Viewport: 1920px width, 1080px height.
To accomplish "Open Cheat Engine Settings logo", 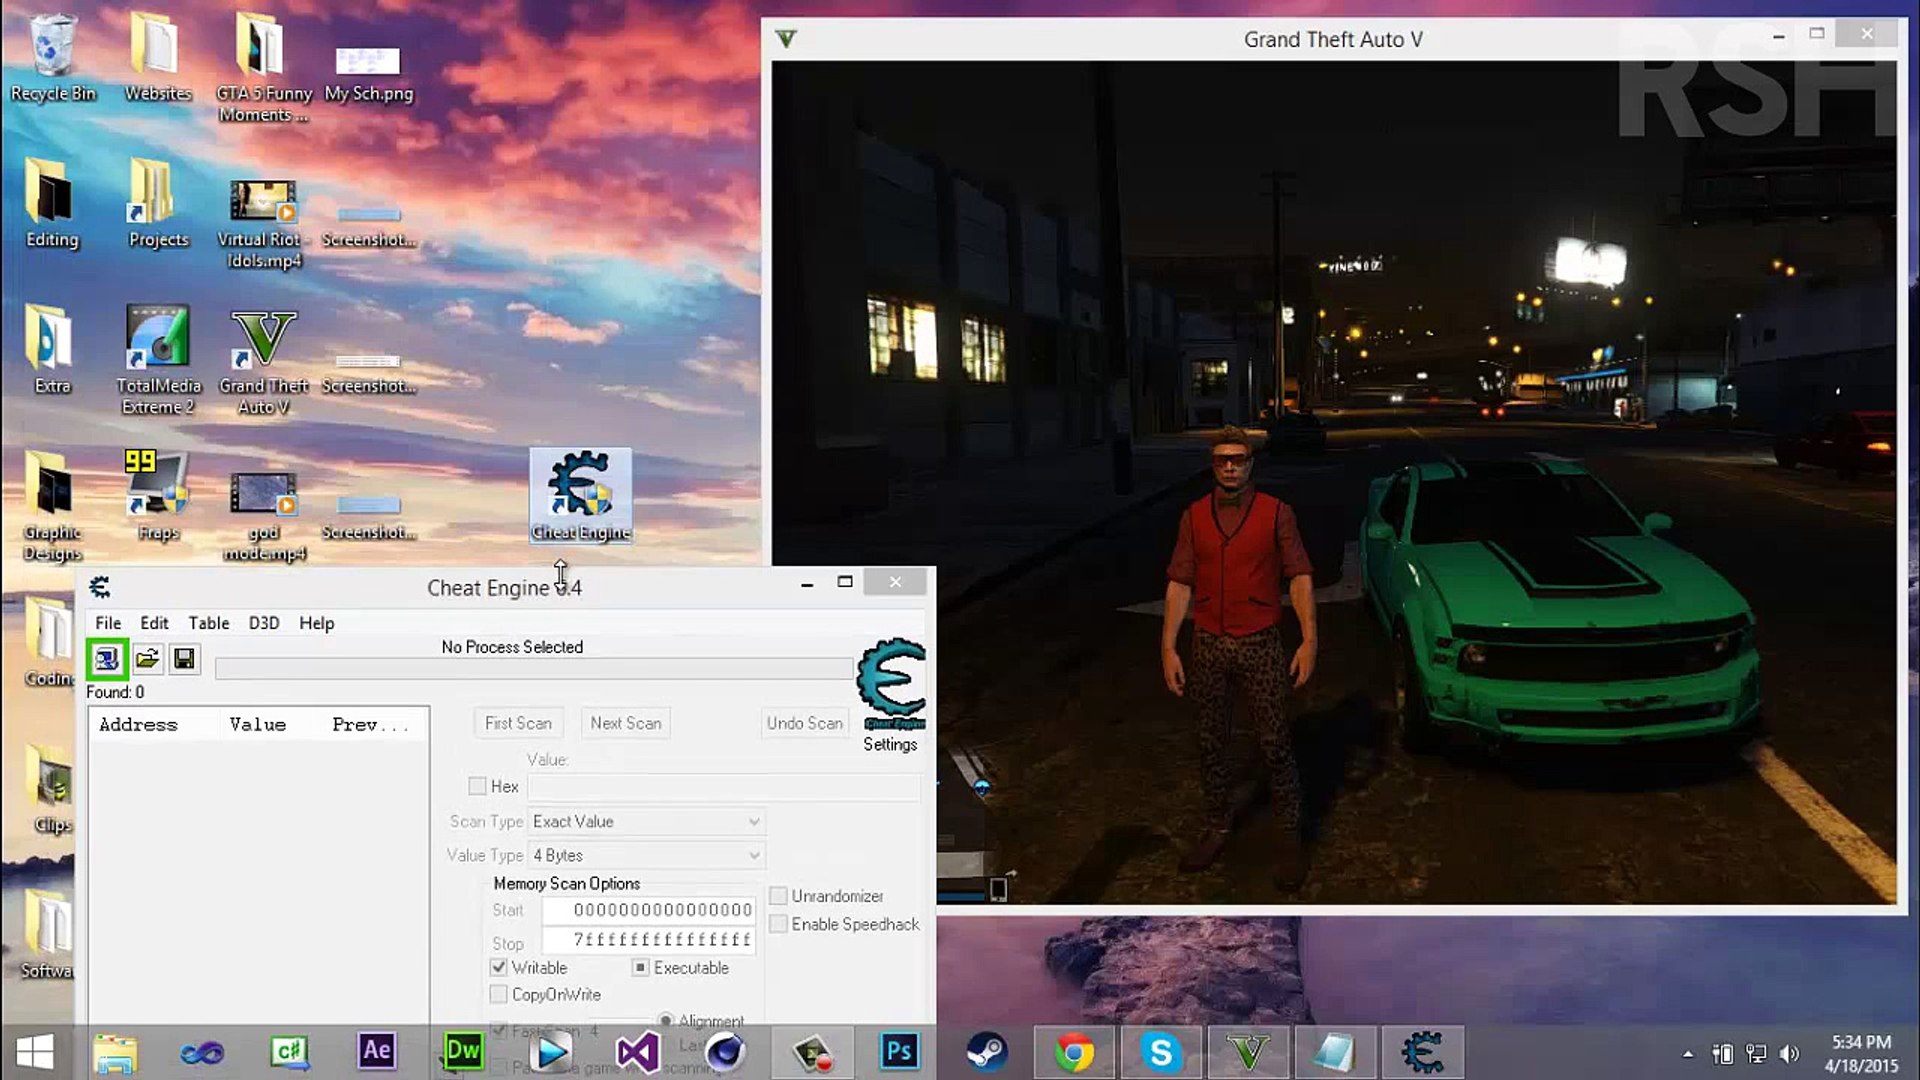I will (x=890, y=685).
